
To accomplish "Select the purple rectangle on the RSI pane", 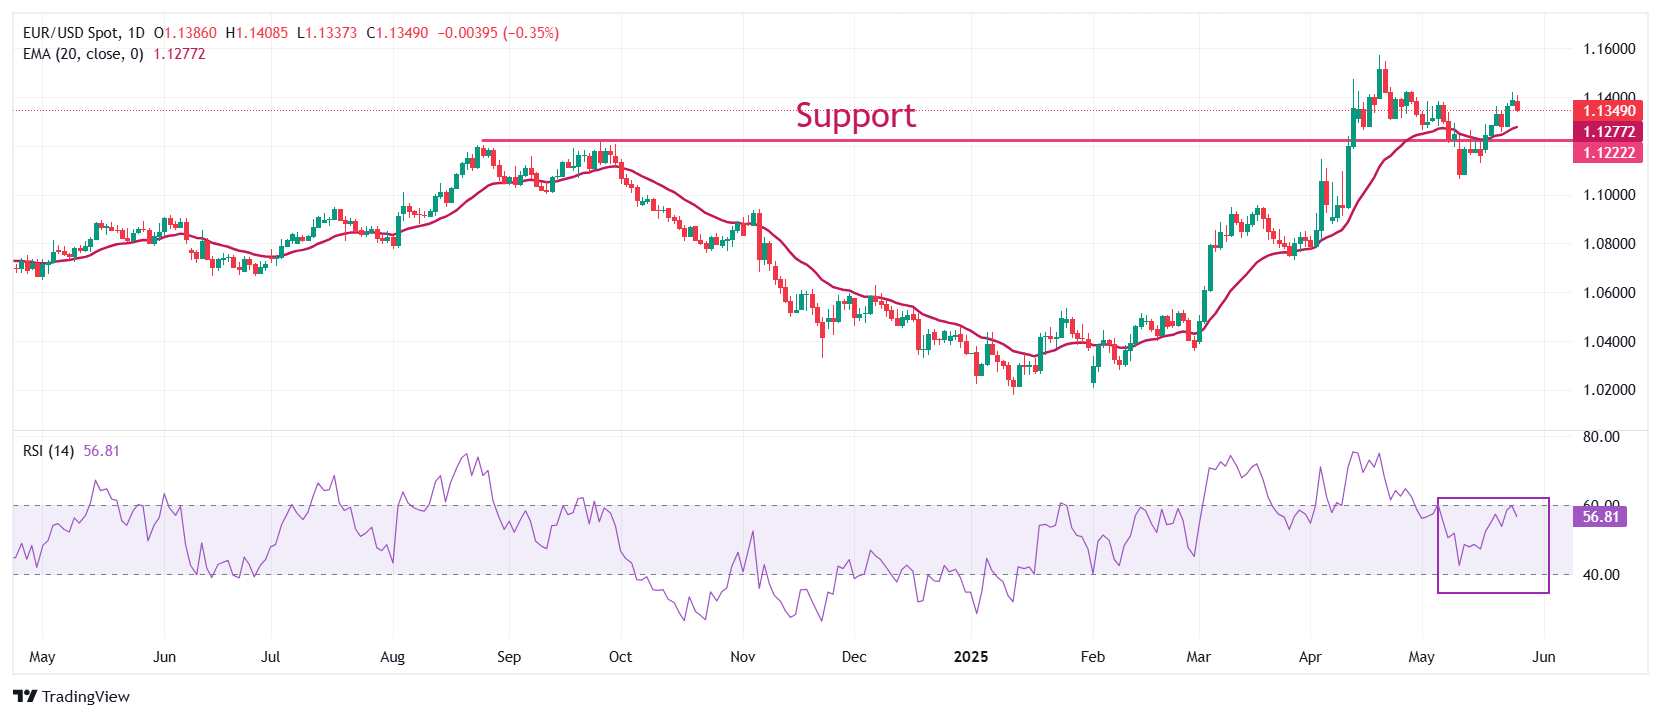I will 1493,498.
